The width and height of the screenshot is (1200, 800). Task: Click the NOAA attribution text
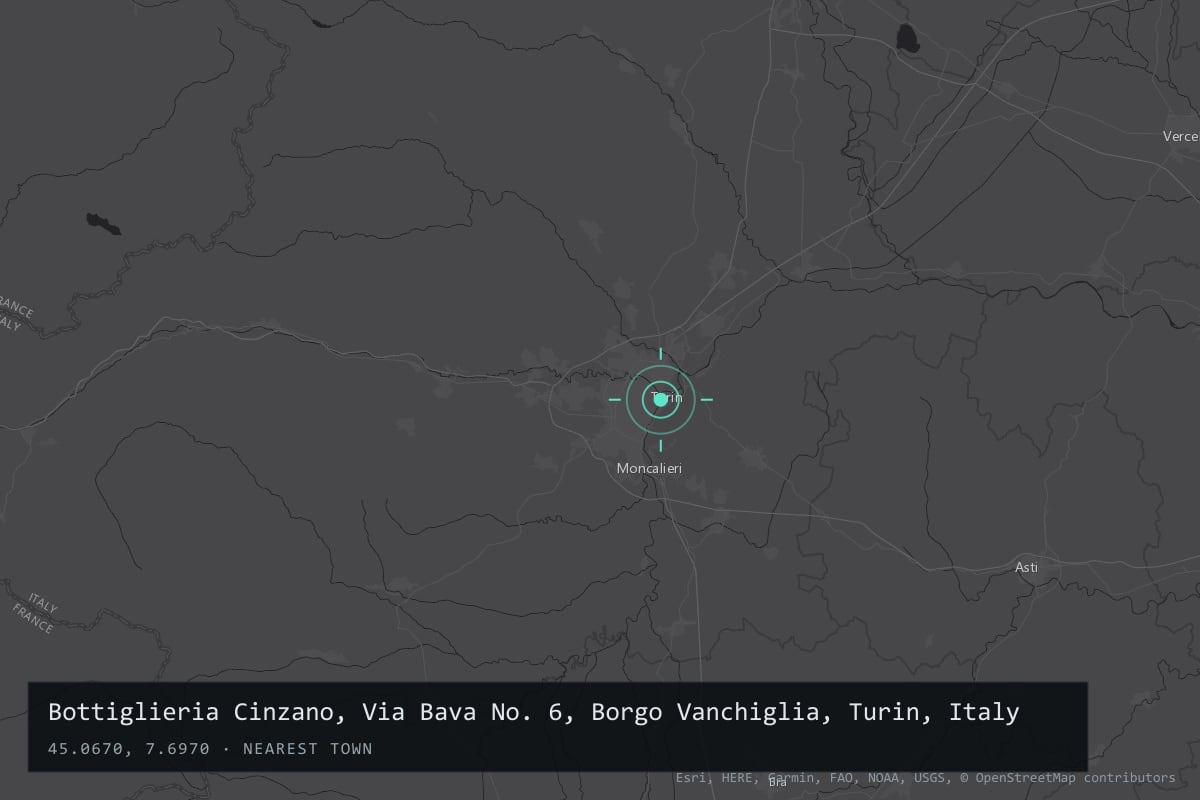884,777
